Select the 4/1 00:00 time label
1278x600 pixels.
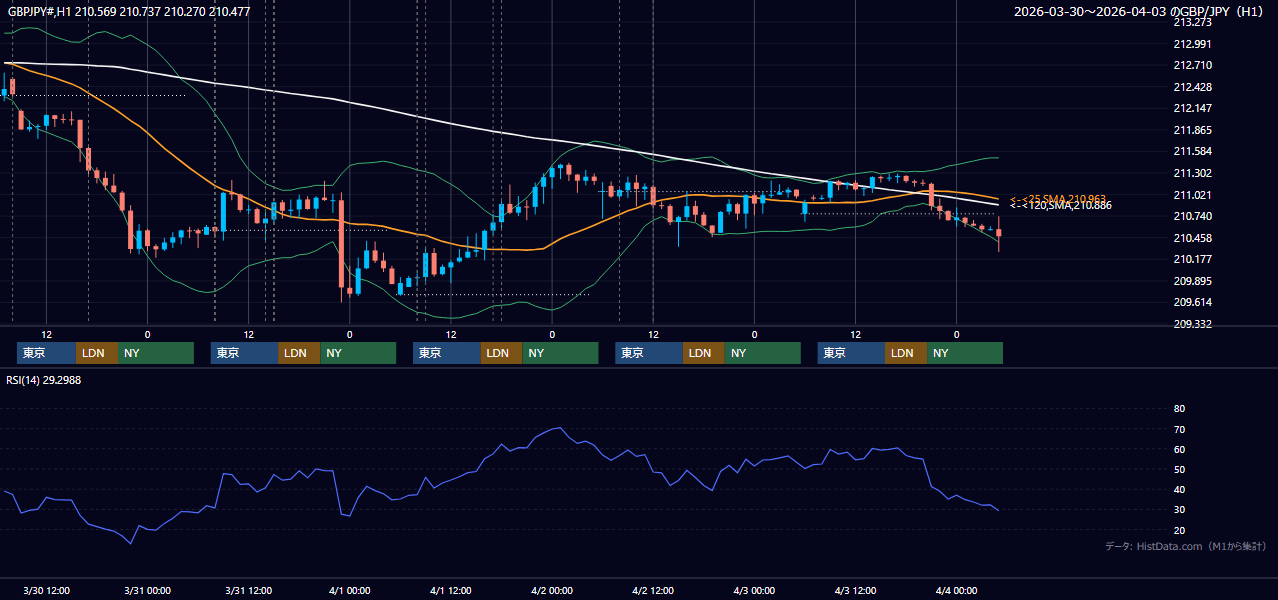point(349,590)
